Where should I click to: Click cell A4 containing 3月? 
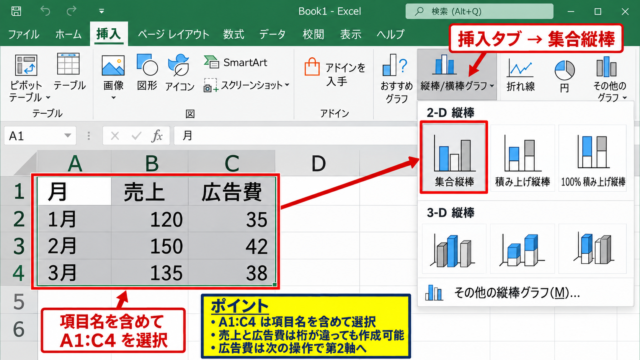click(x=74, y=273)
